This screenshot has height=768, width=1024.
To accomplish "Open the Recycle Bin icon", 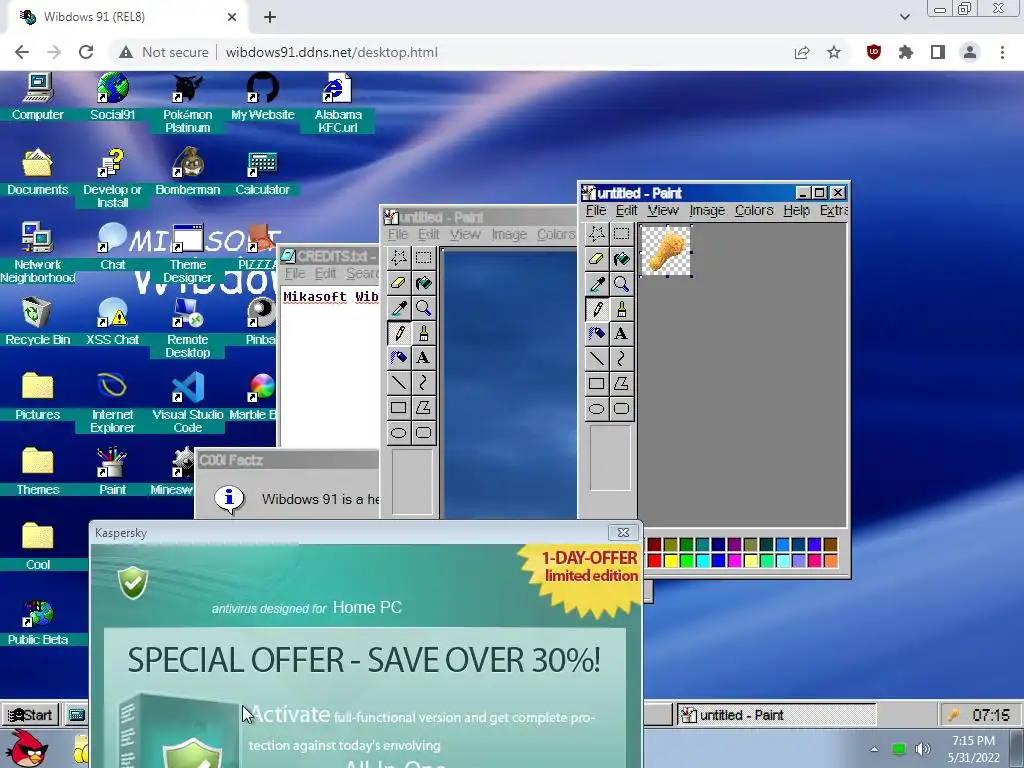I will 37,322.
